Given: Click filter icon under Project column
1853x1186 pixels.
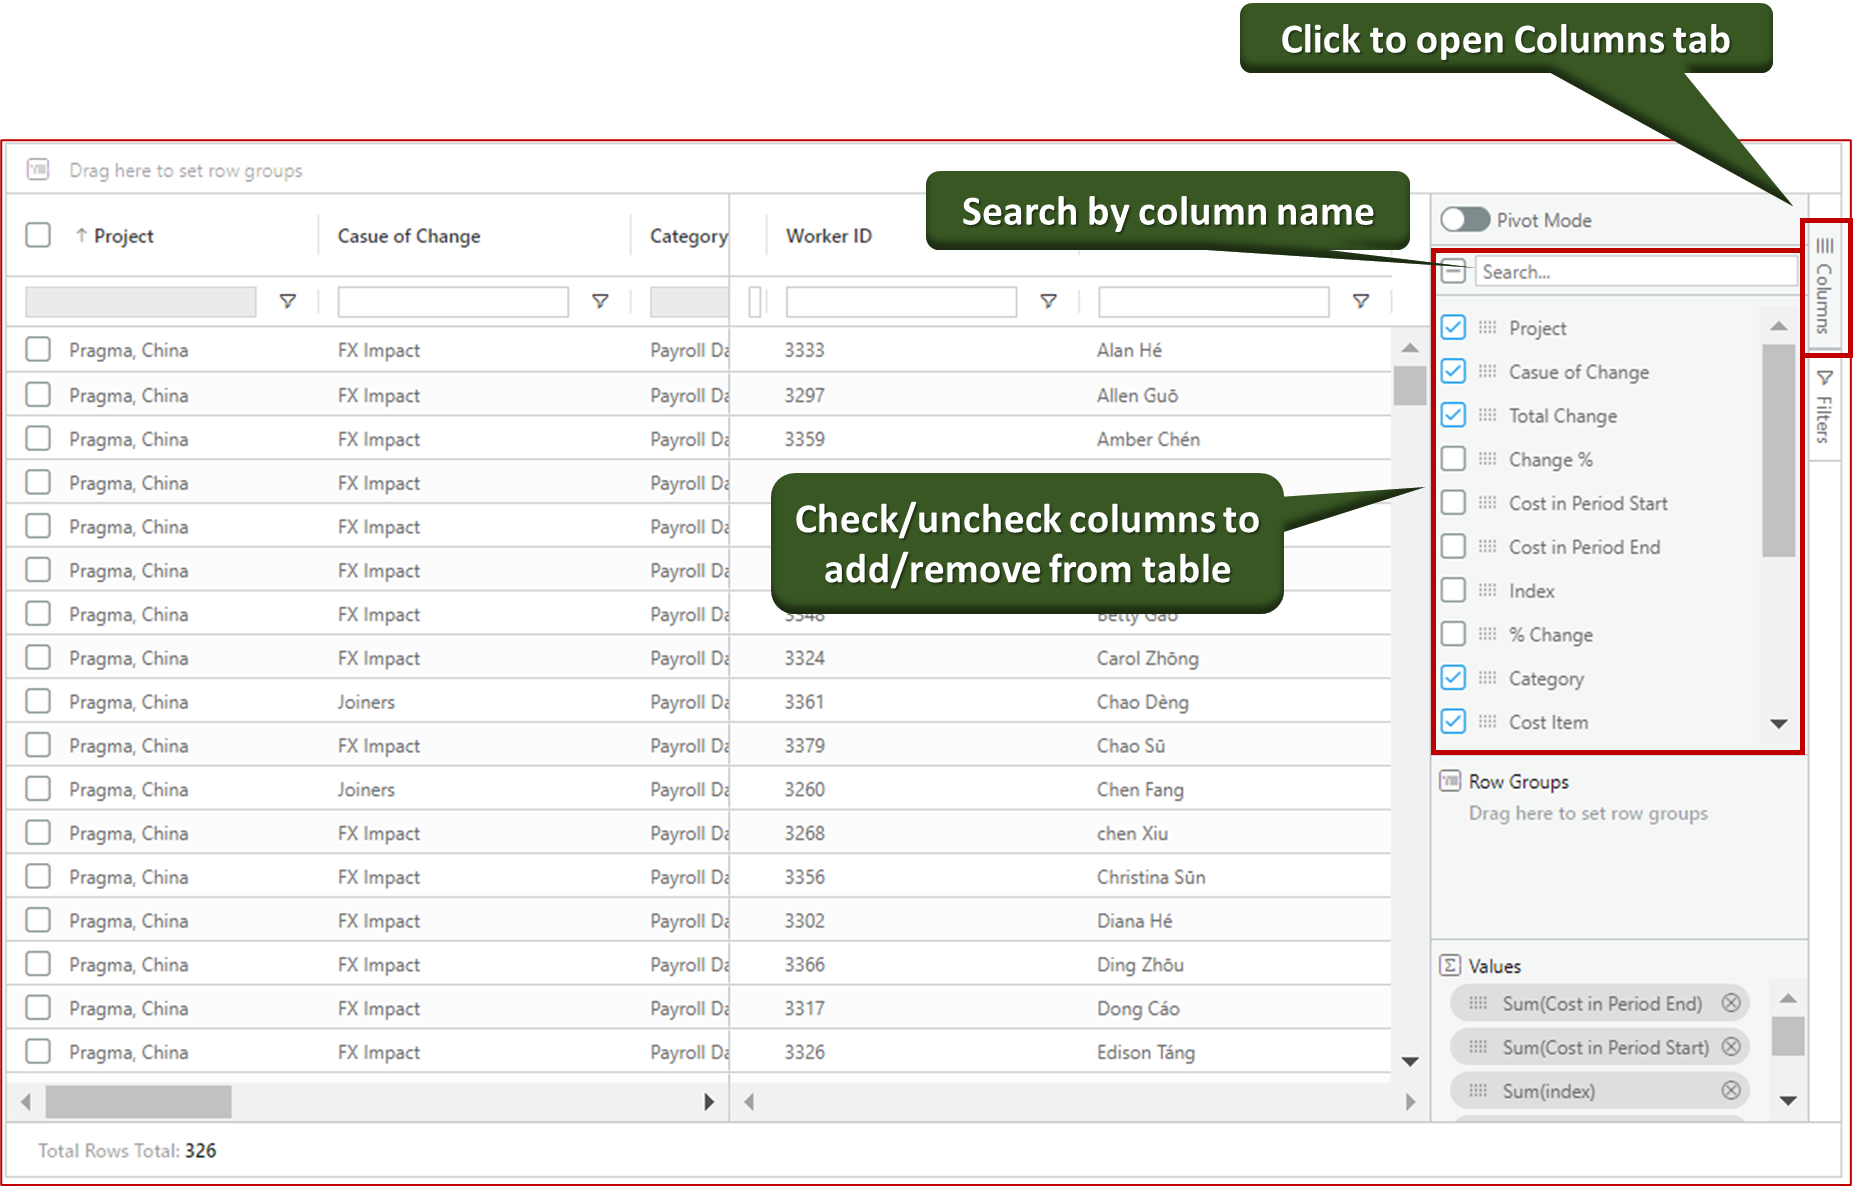Looking at the screenshot, I should coord(288,301).
